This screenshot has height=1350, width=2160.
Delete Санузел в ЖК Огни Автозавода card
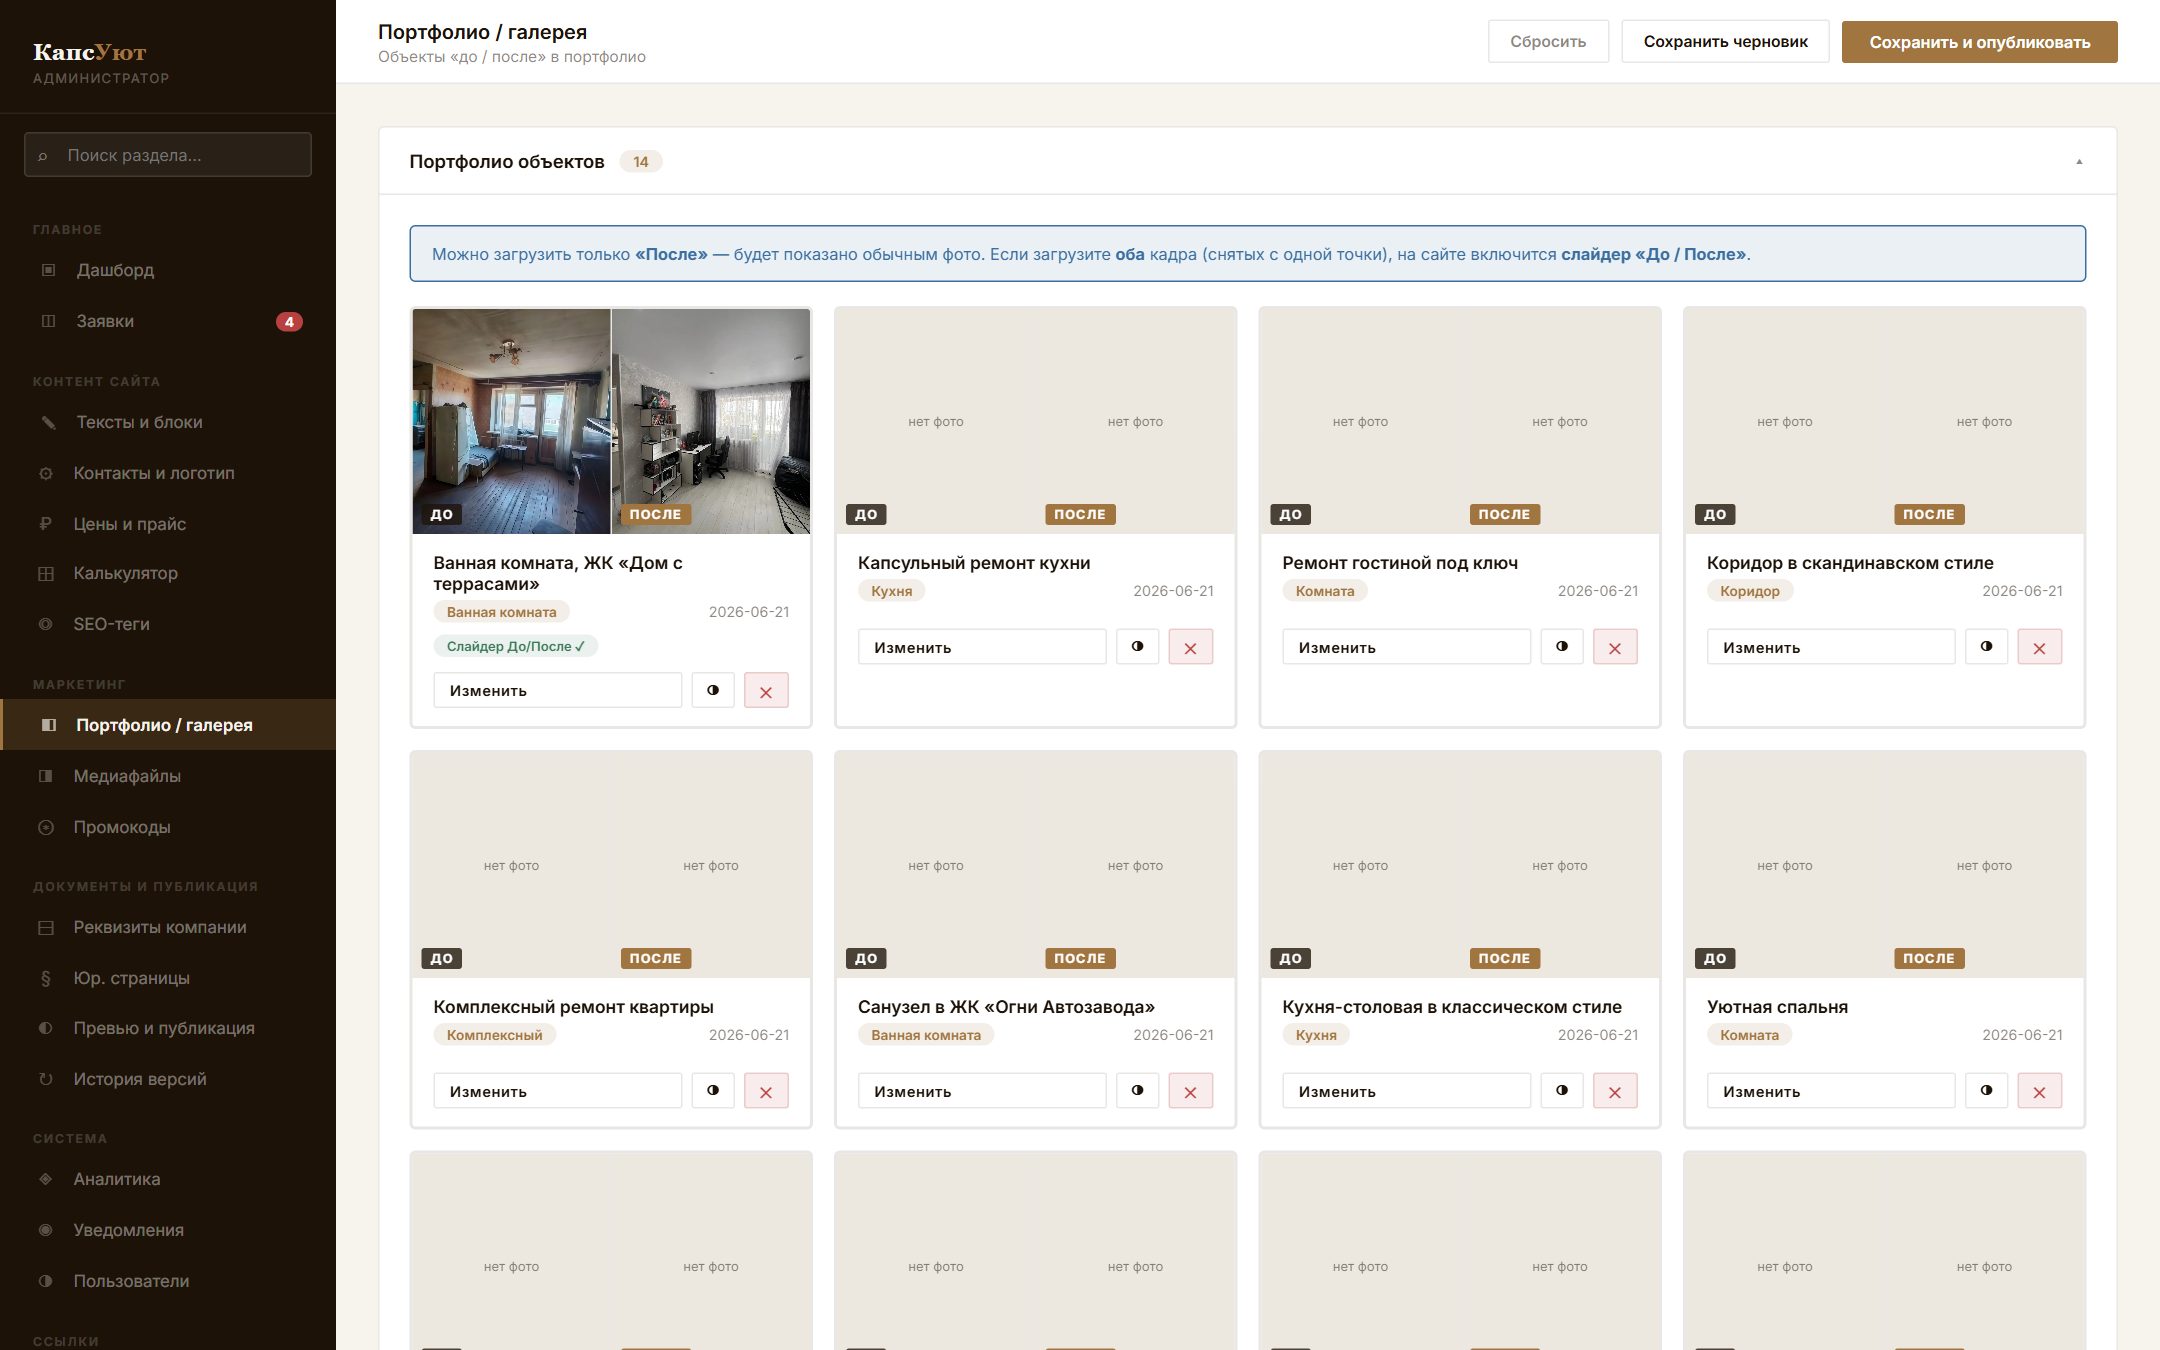[1190, 1091]
